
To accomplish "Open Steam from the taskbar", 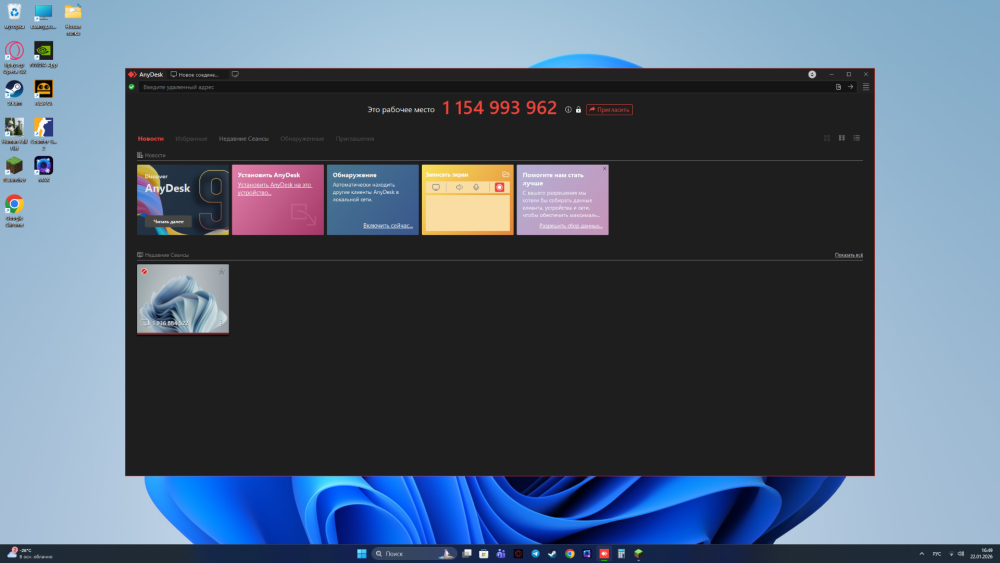I will coord(552,553).
